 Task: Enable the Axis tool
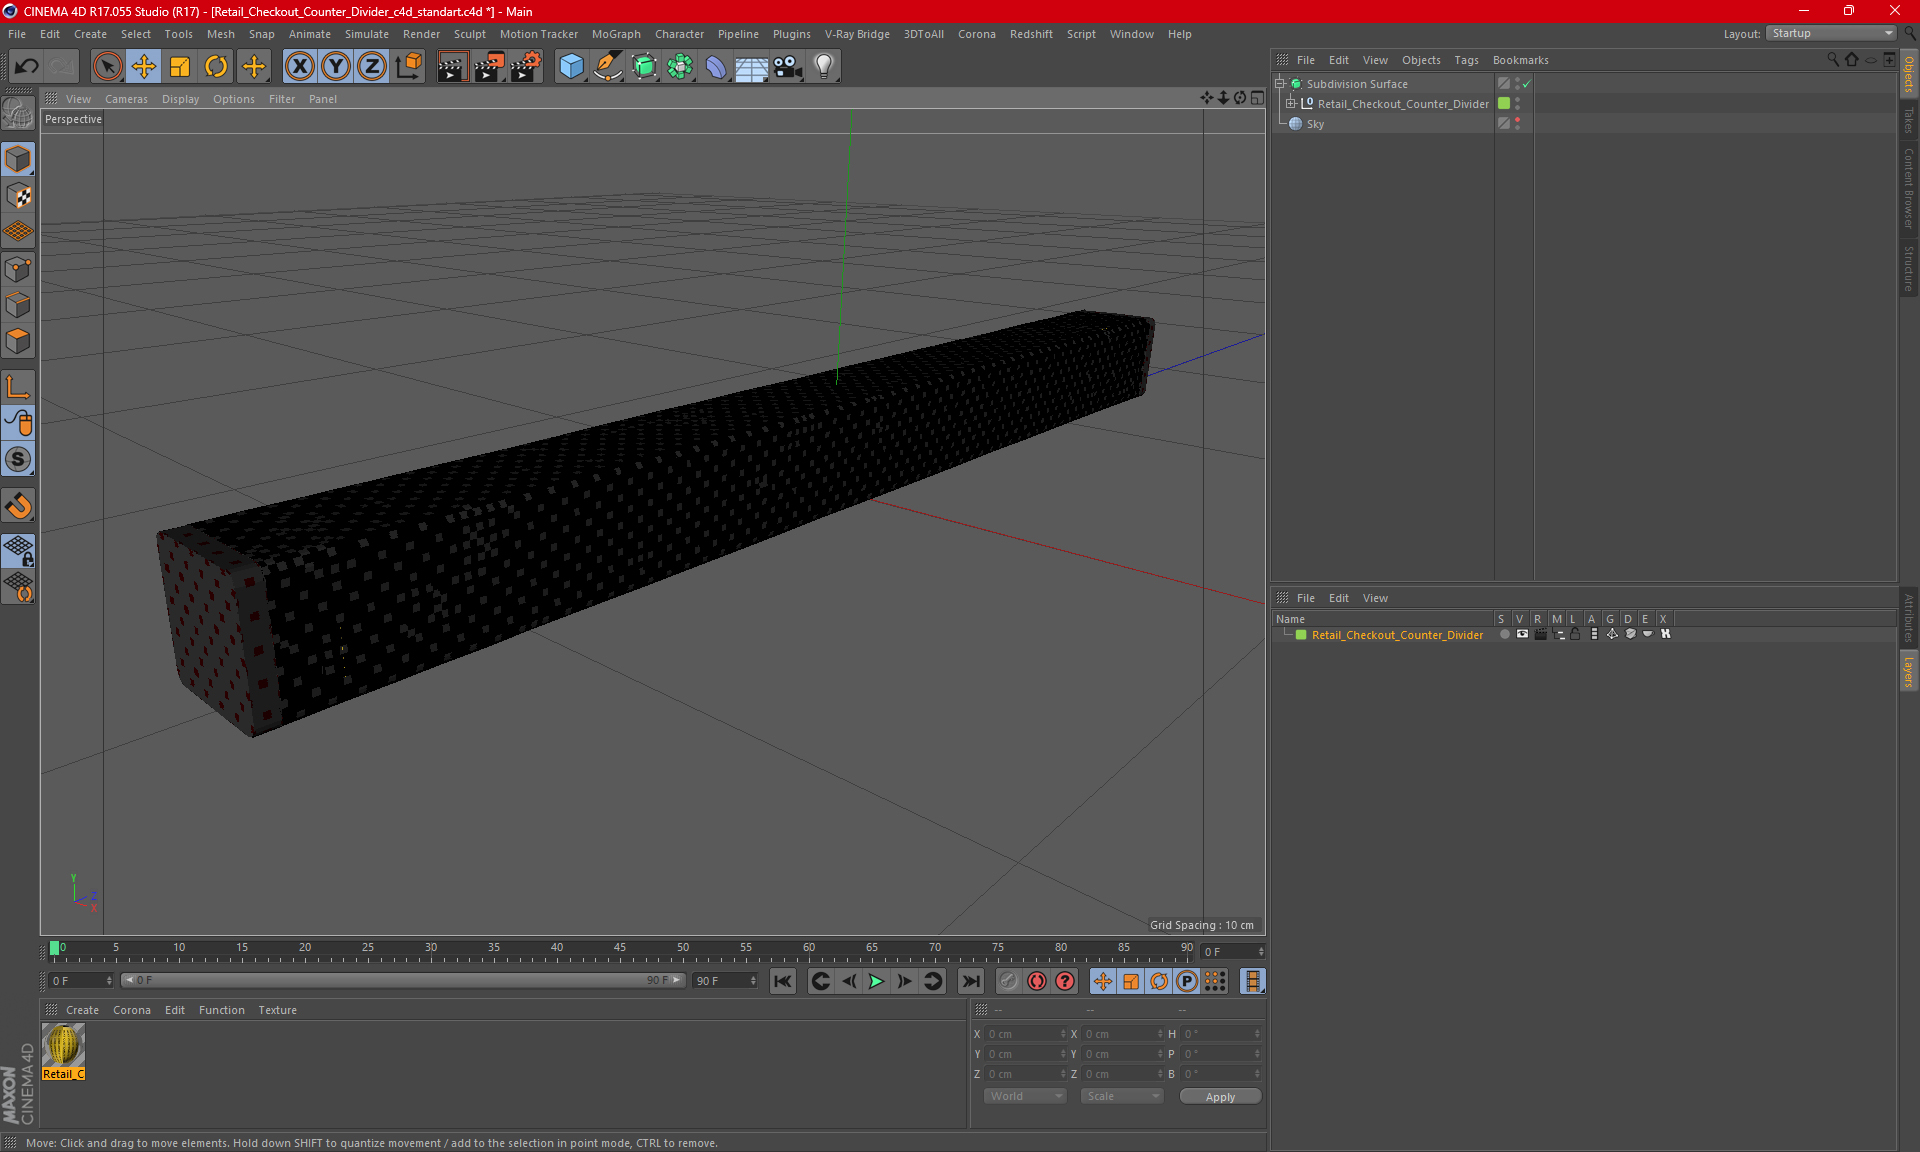18,386
